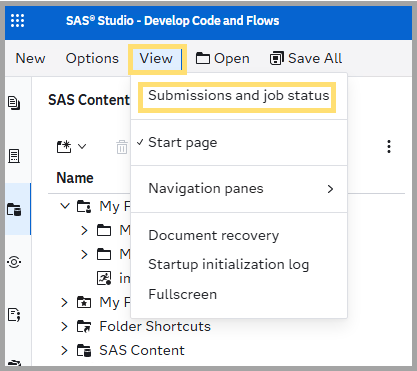Click the SAS Content folder icon in tree
This screenshot has height=371, width=417.
click(84, 351)
